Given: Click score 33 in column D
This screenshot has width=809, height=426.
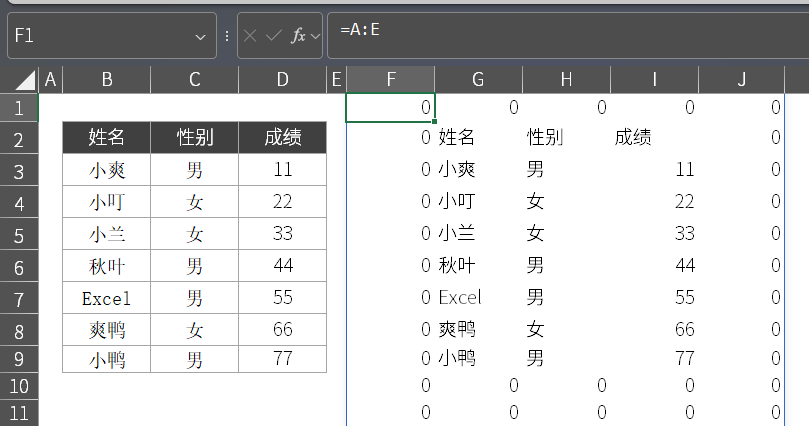Looking at the screenshot, I should (x=282, y=234).
